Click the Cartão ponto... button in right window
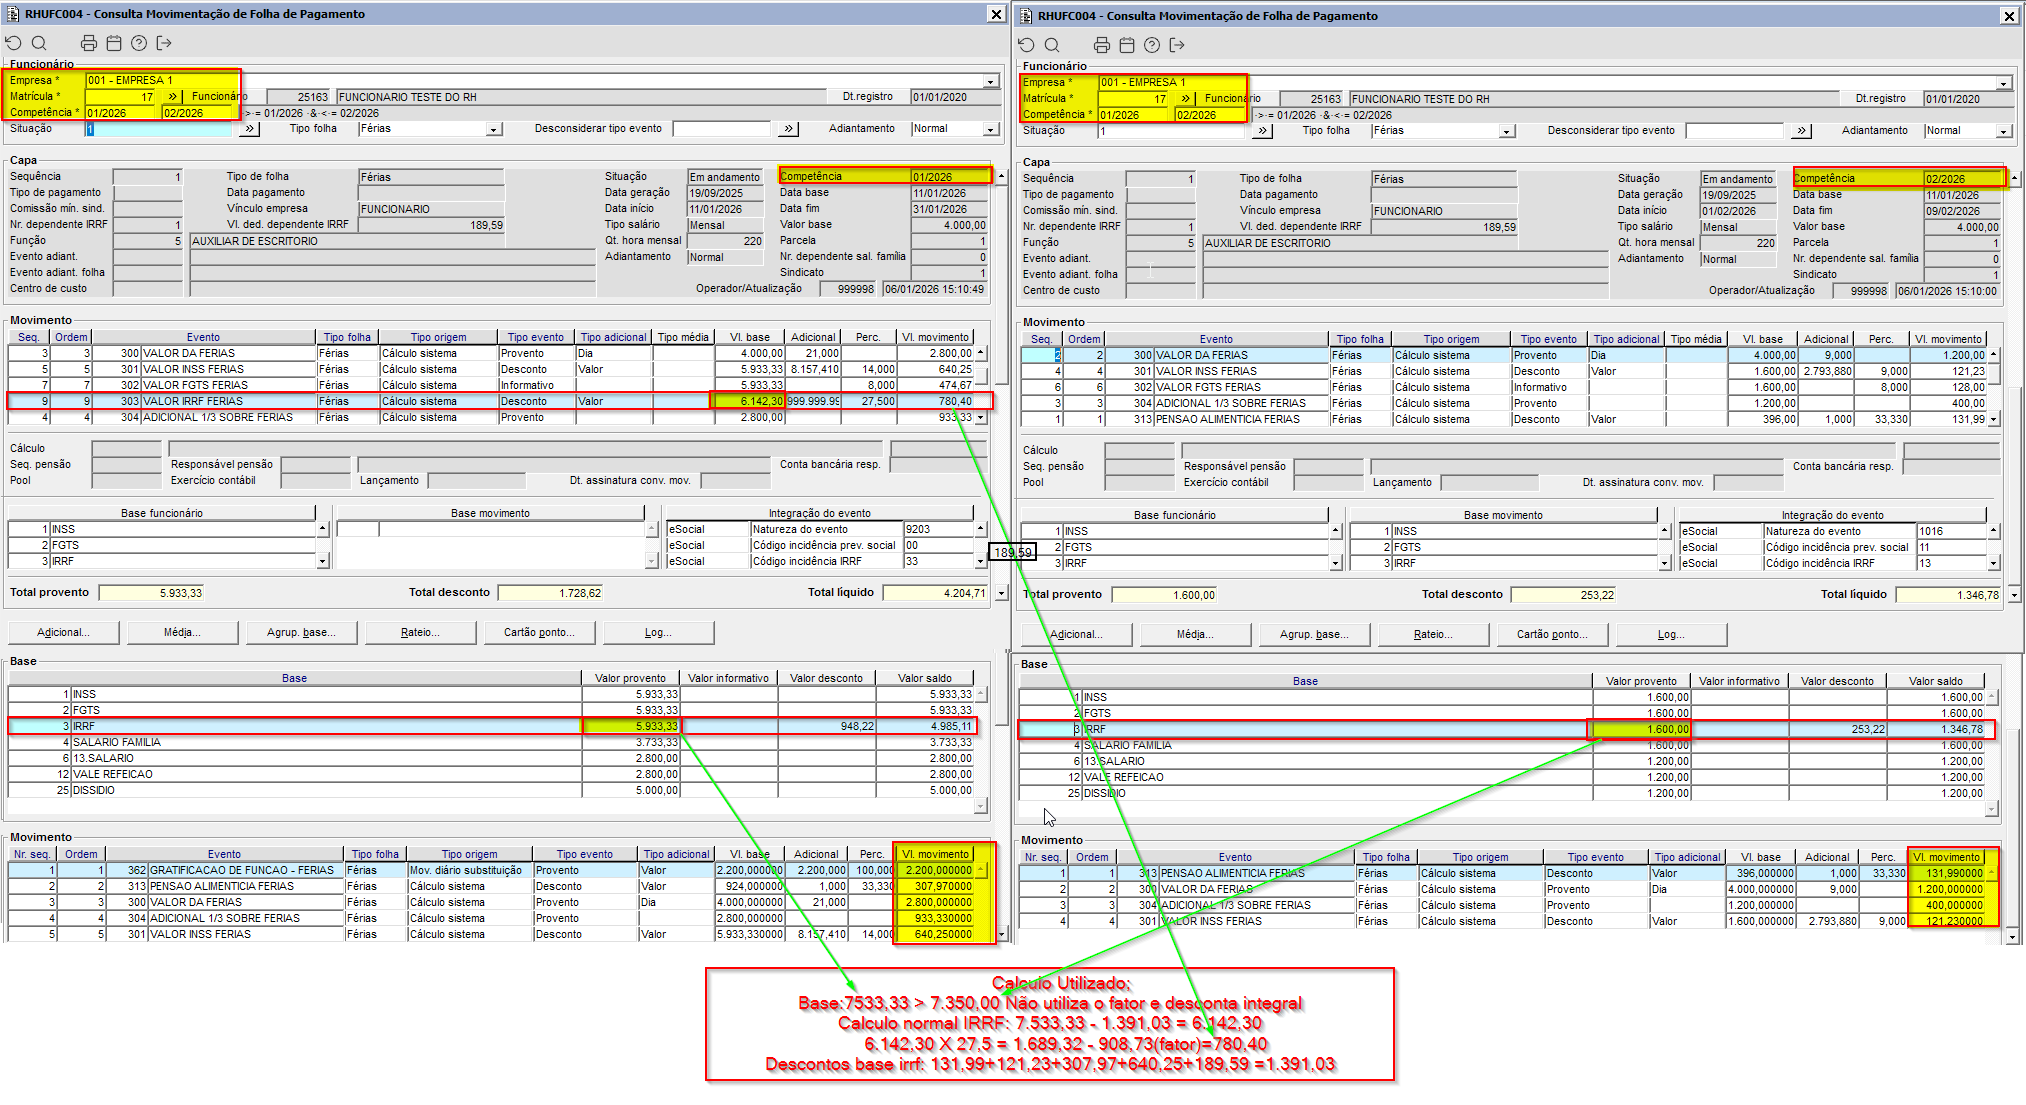Screen dimensions: 2026x1105 [x=1551, y=634]
